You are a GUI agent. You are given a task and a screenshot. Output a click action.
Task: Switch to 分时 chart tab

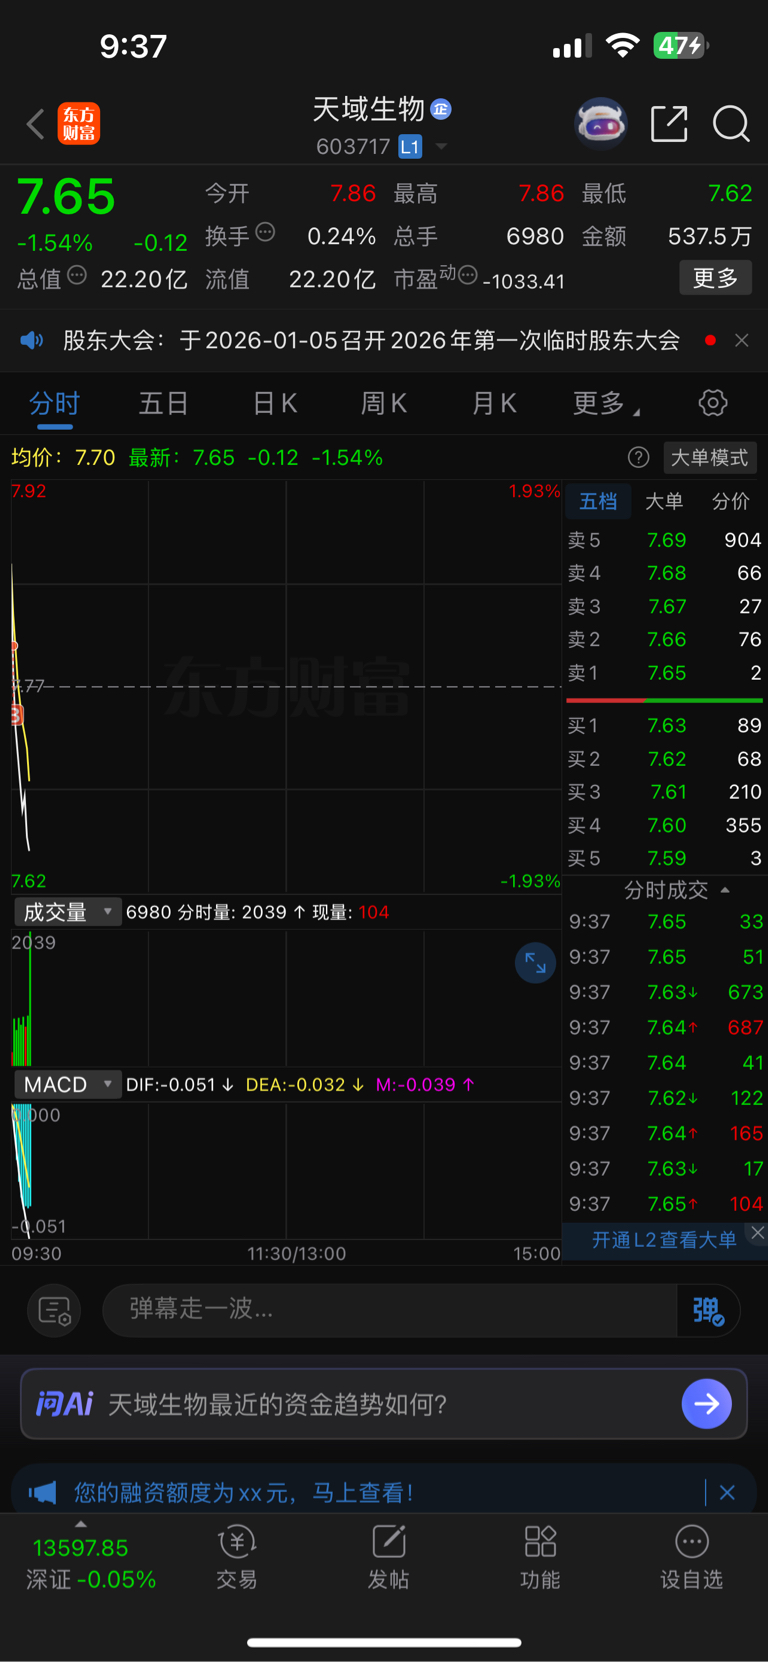(x=54, y=403)
